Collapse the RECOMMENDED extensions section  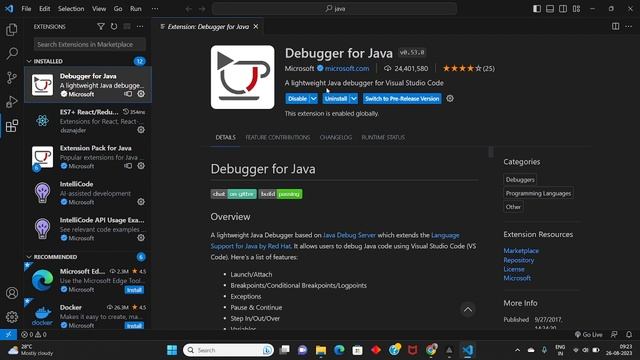(29, 257)
